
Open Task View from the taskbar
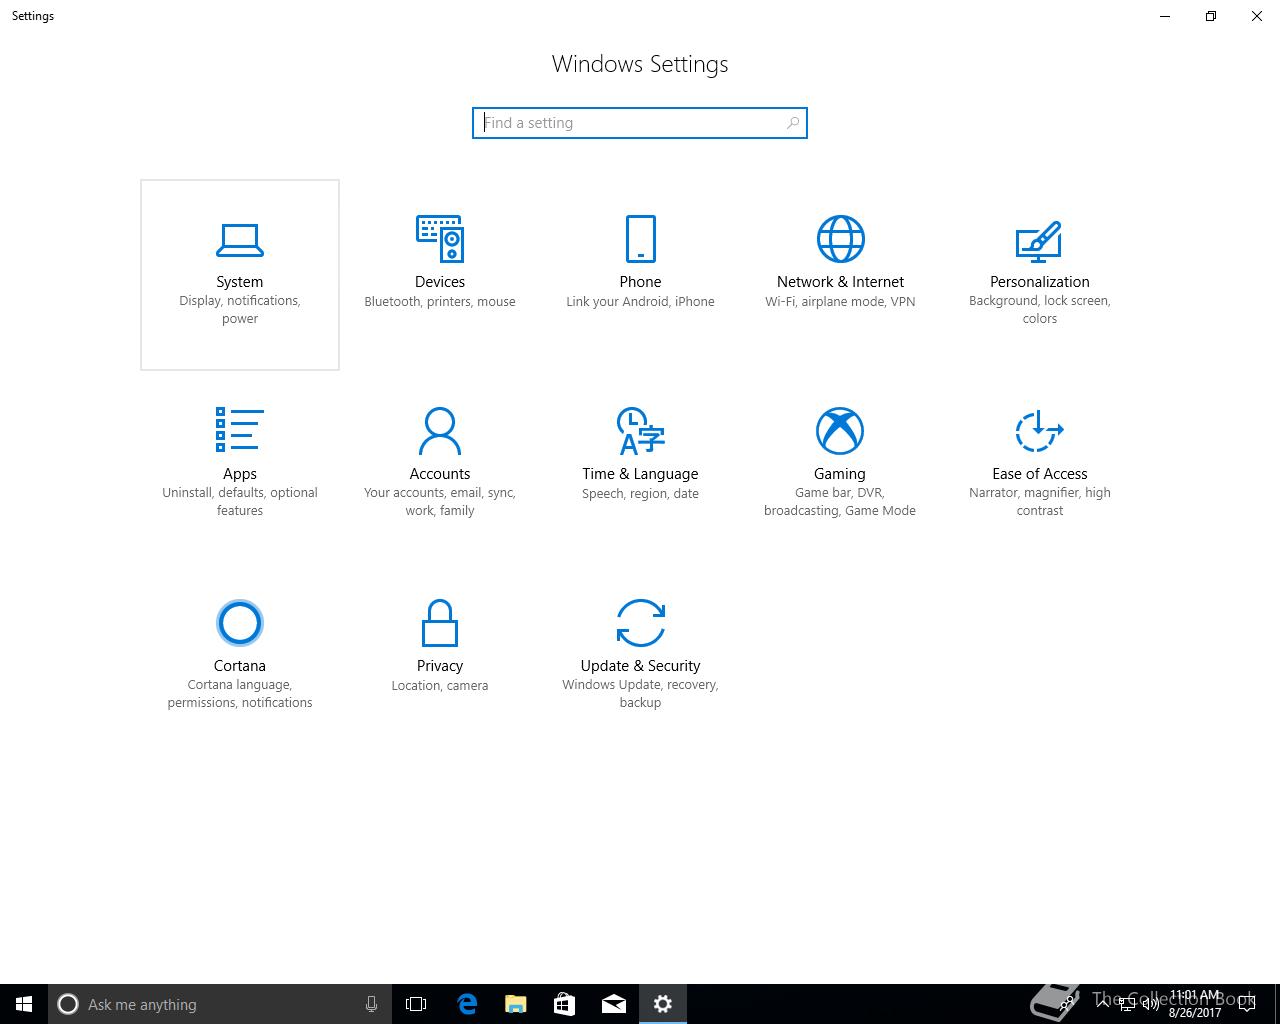(x=416, y=1004)
